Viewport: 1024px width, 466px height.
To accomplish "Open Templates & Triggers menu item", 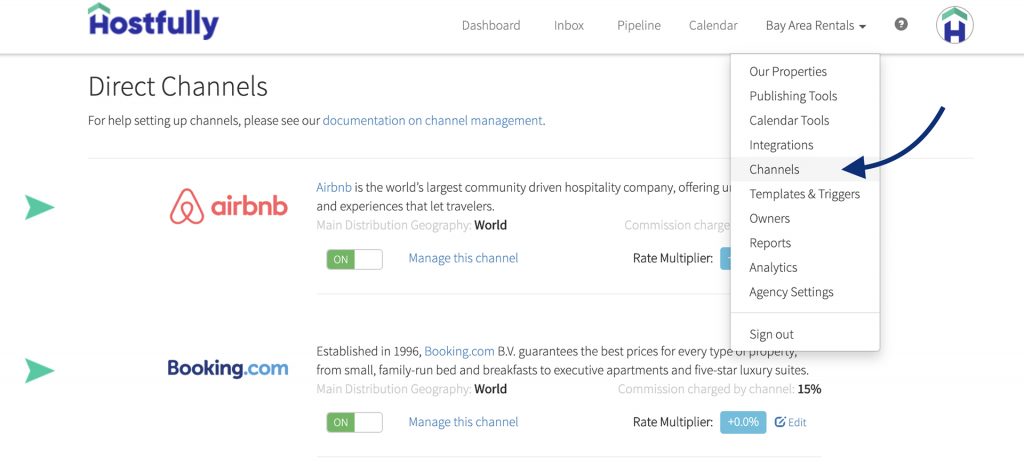I will 805,194.
